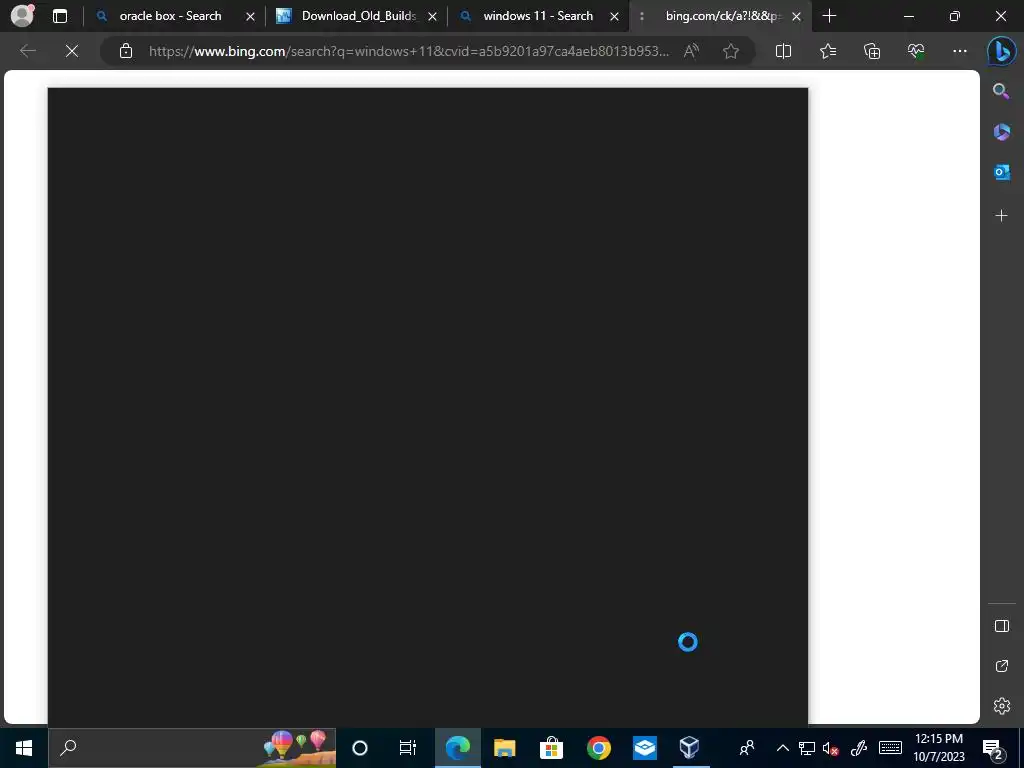This screenshot has height=768, width=1024.
Task: Open Outlook in the sidebar
Action: click(1001, 172)
